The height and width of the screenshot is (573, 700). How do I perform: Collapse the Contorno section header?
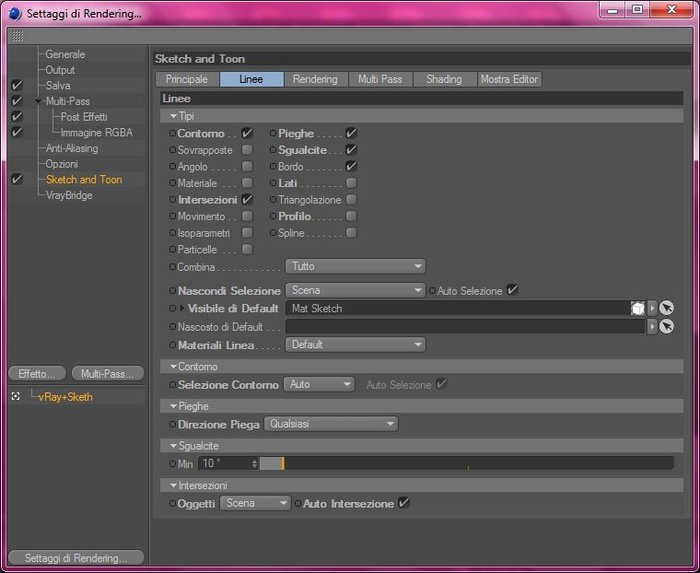coord(174,367)
